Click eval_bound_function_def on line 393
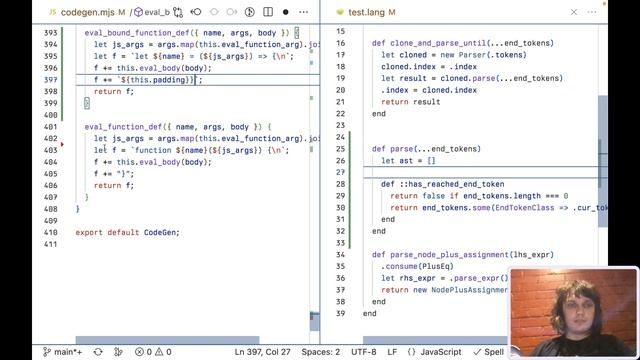The width and height of the screenshot is (640, 360). (137, 33)
